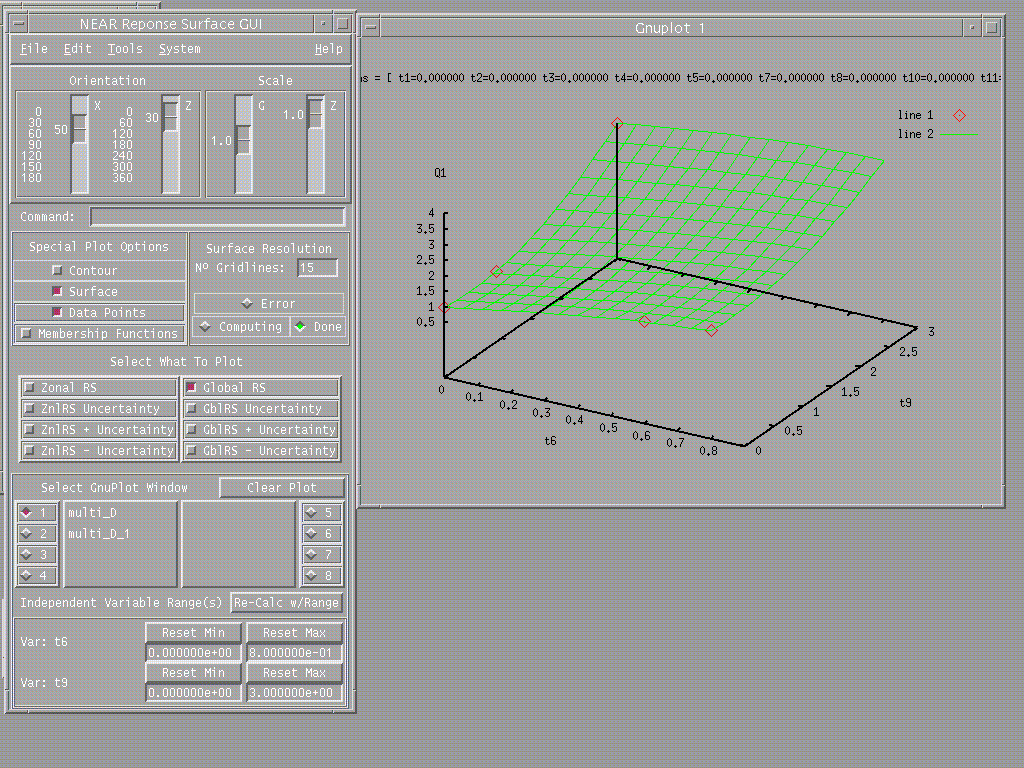
Task: Select GnuPlot window 2
Action: (x=38, y=534)
